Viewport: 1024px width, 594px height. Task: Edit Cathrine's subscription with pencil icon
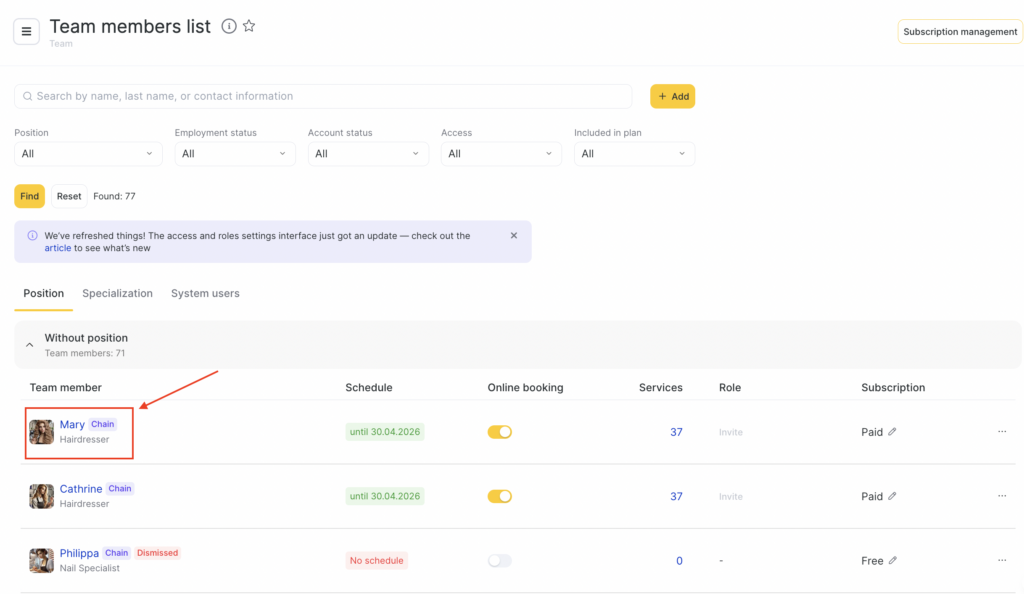pos(893,496)
